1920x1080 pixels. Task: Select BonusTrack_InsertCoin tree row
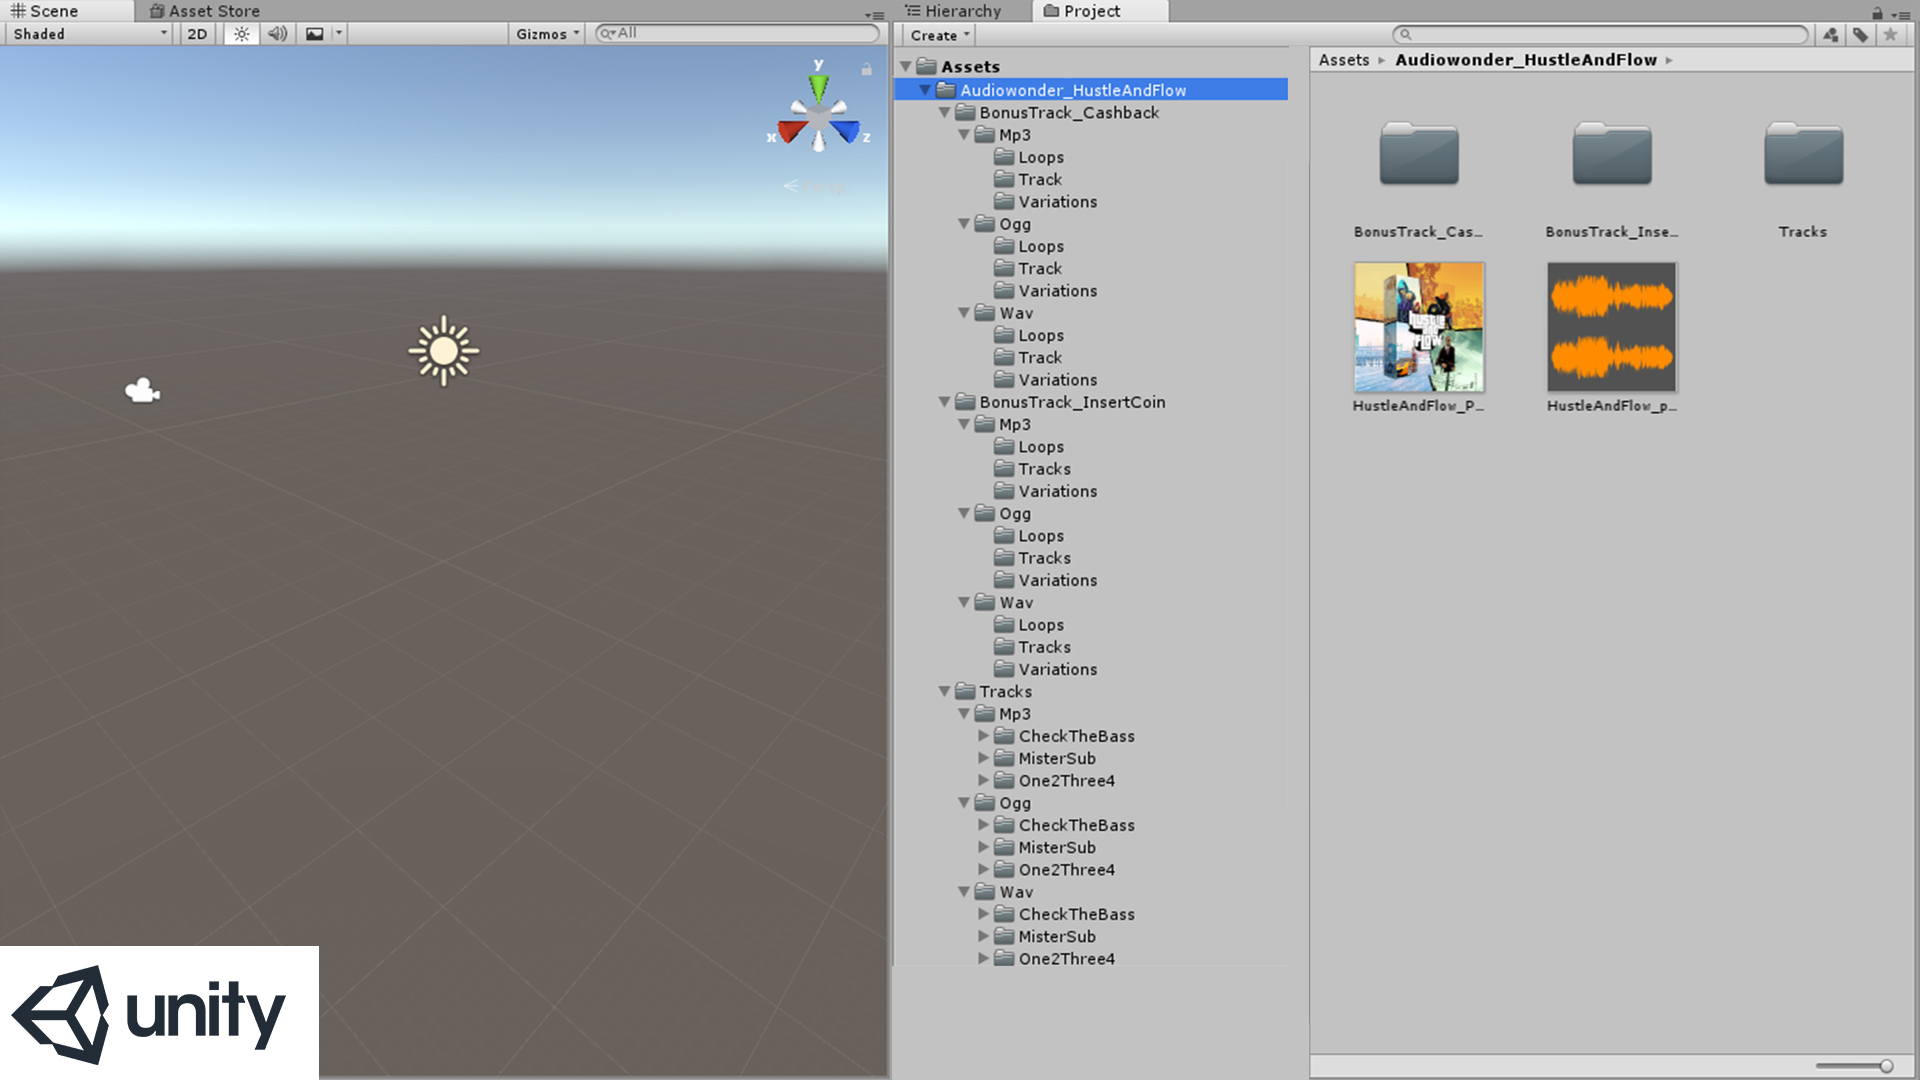[x=1091, y=402]
